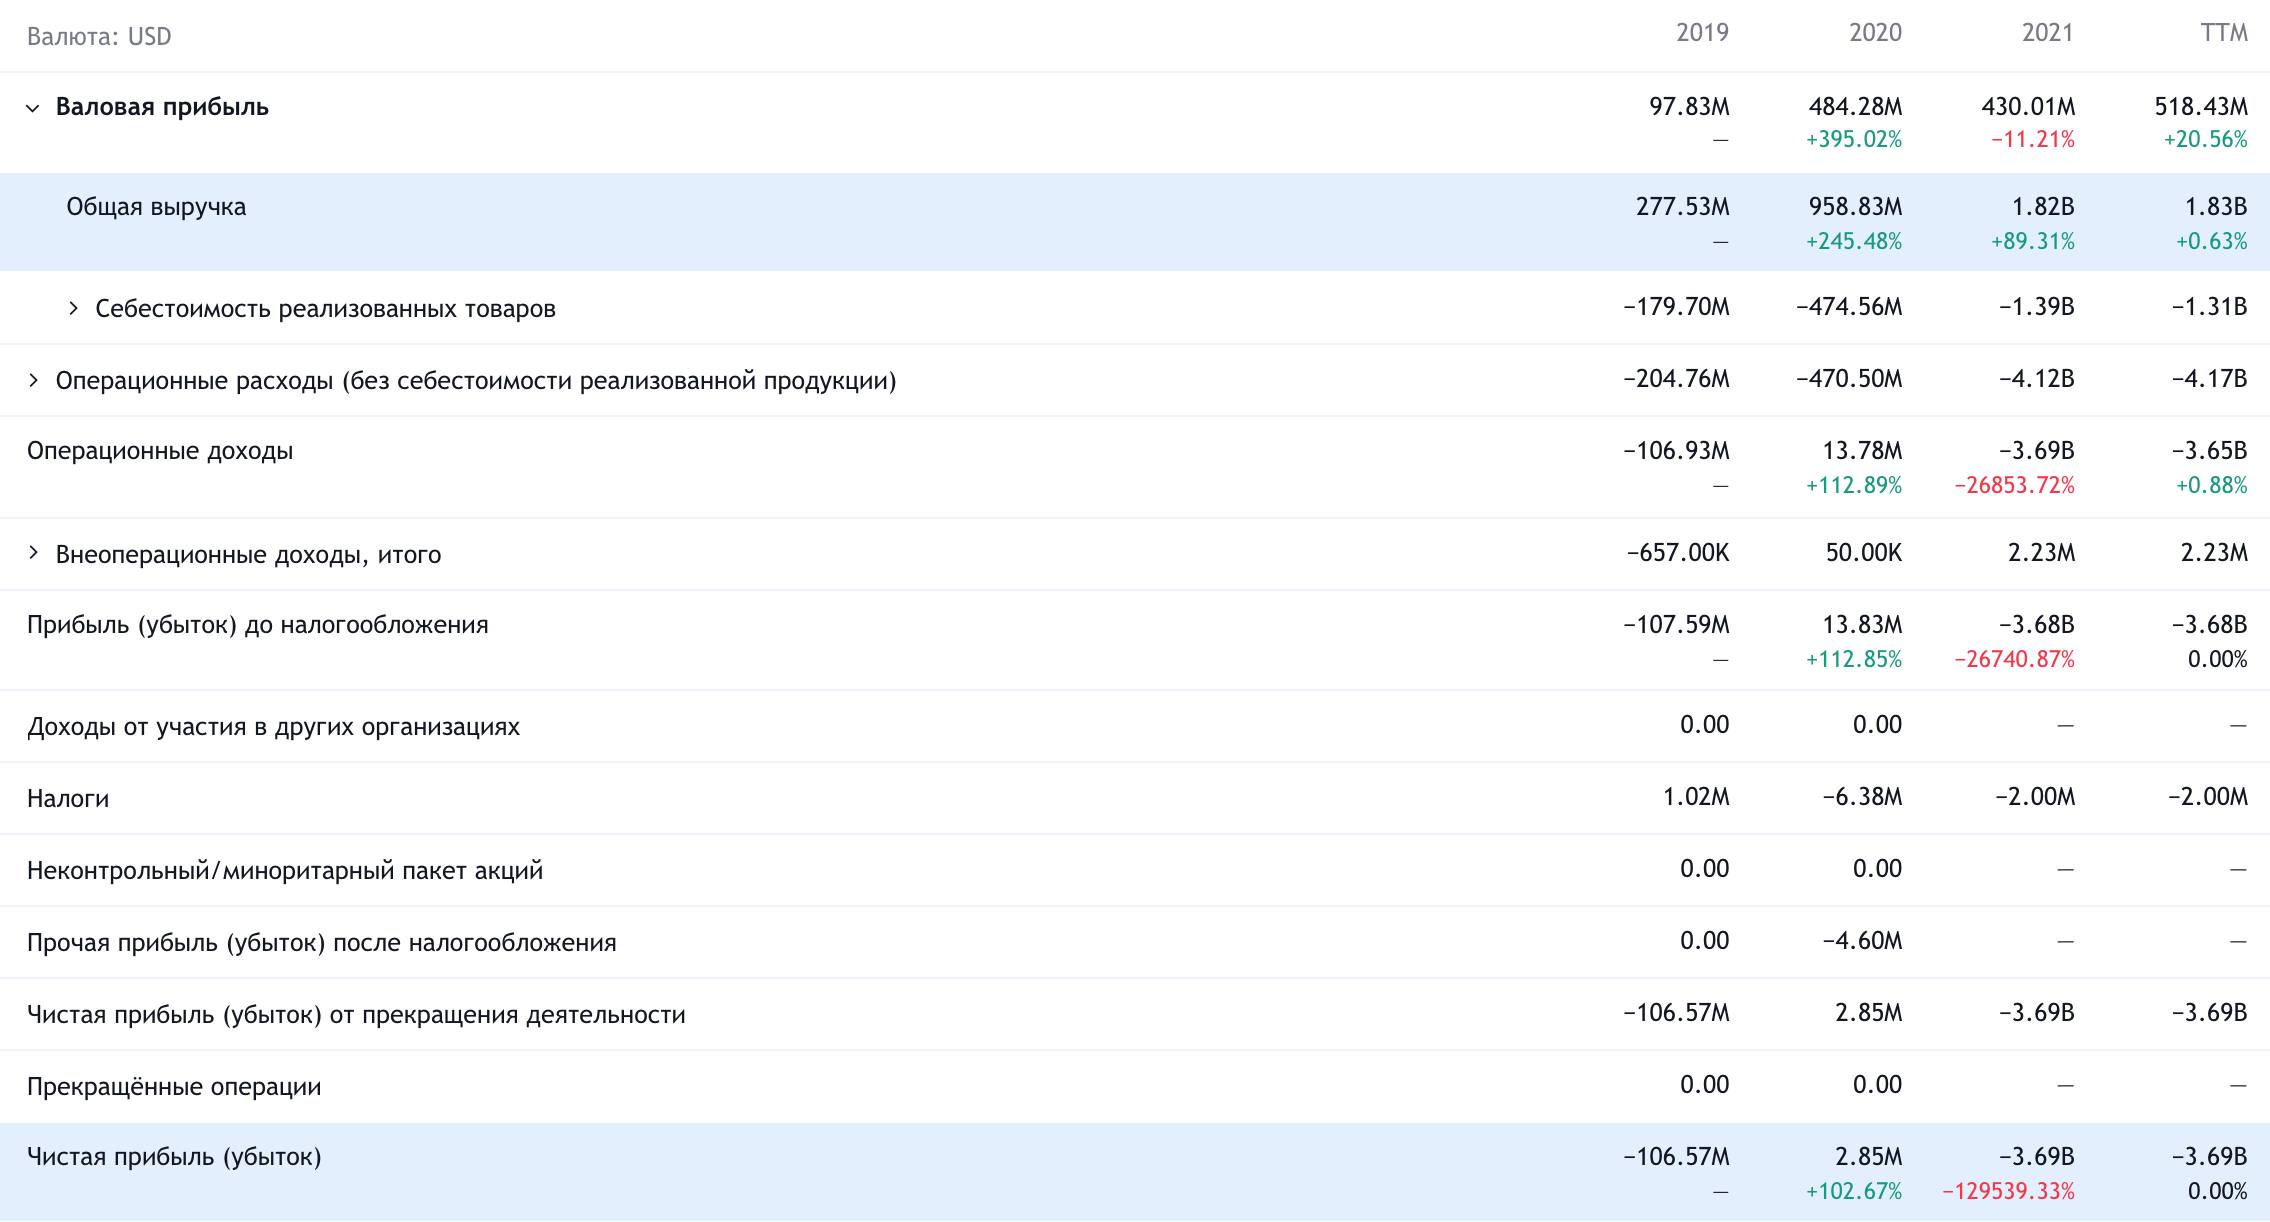Click total revenue TTM value 1.83B
Screen dimensions: 2270x1222
pyautogui.click(x=2216, y=207)
